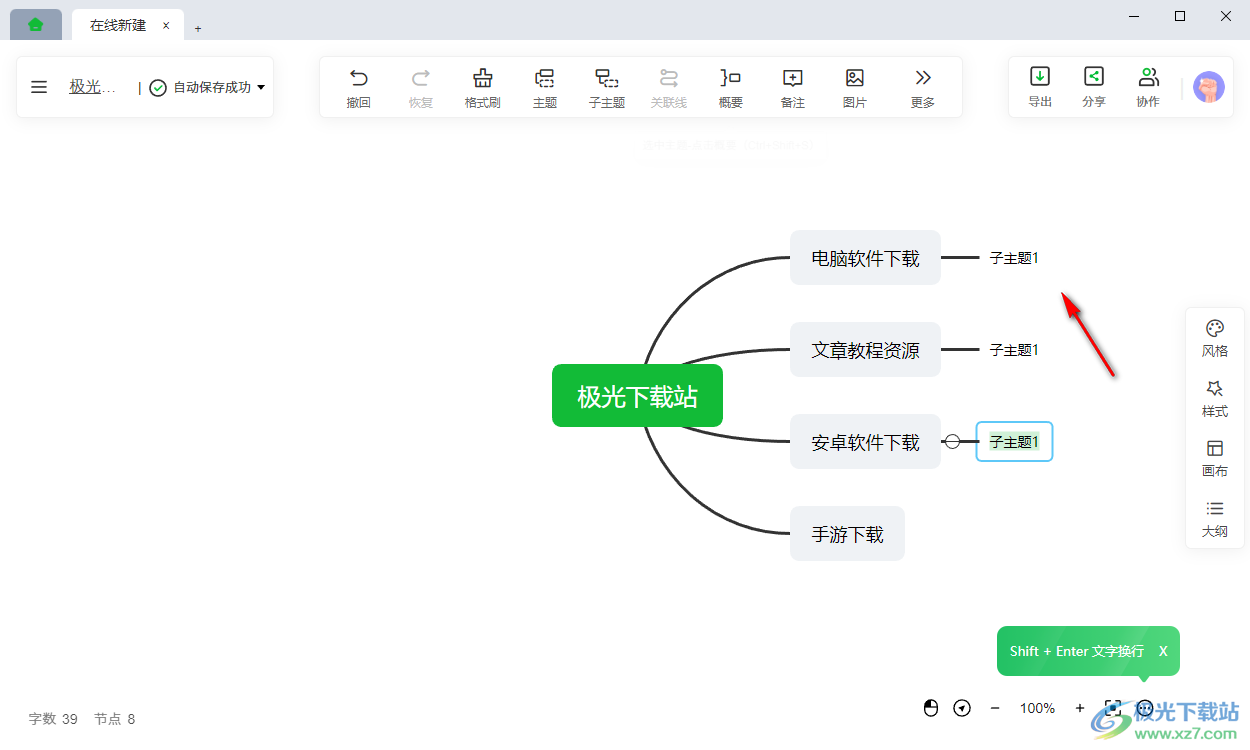Click the 100% zoom level
This screenshot has height=750, width=1250.
coord(1037,708)
